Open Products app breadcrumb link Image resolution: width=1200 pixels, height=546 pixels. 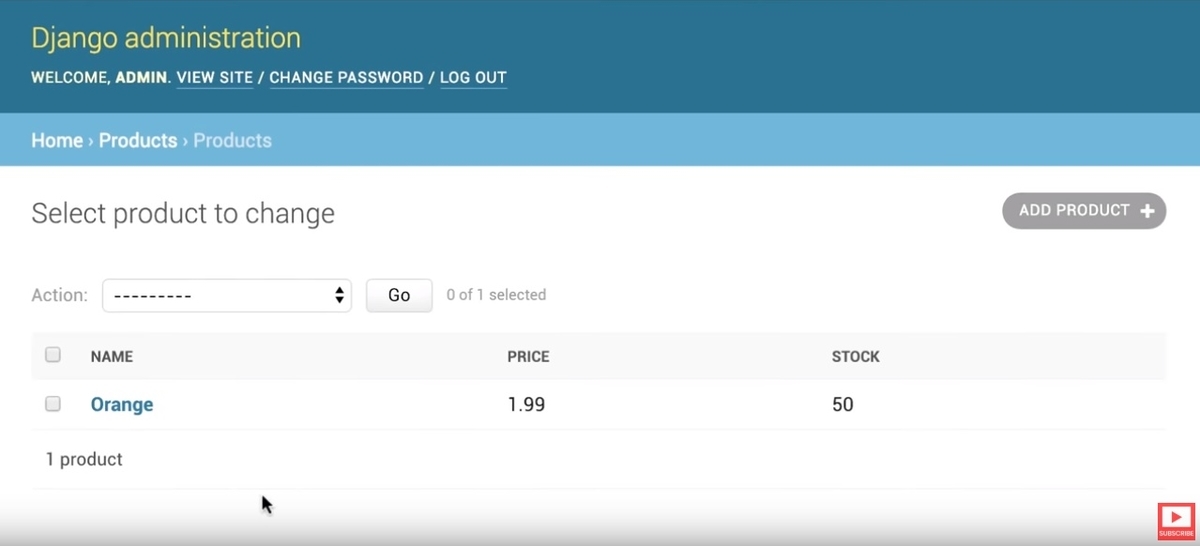[x=138, y=141]
